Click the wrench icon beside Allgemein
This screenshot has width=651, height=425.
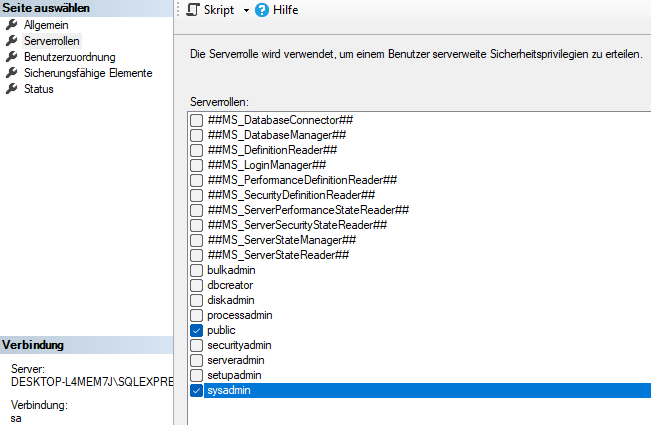[x=12, y=25]
